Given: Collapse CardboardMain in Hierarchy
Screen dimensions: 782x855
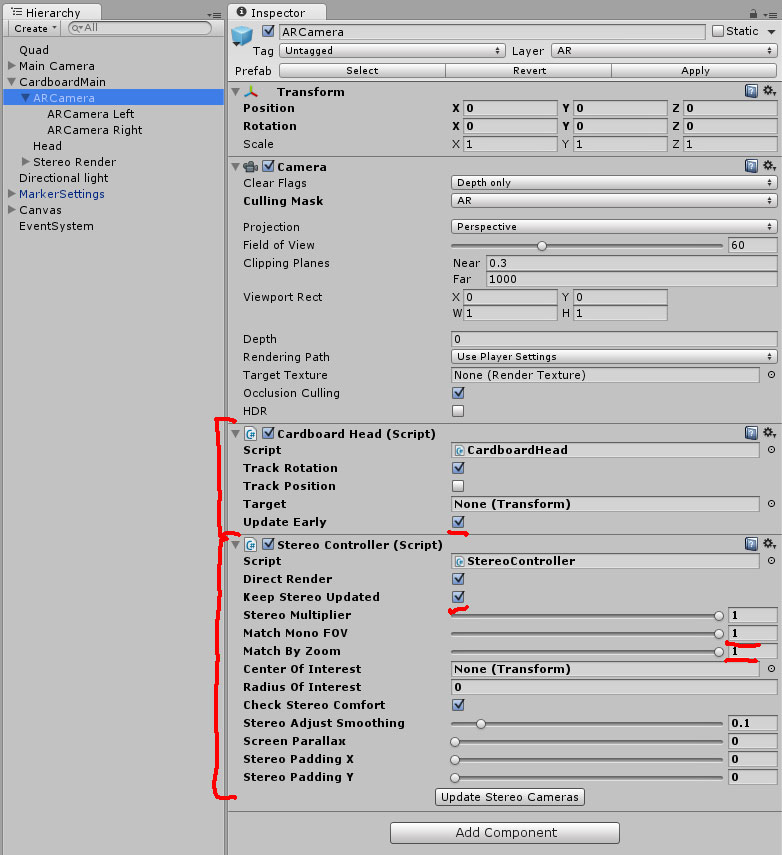Looking at the screenshot, I should (11, 81).
